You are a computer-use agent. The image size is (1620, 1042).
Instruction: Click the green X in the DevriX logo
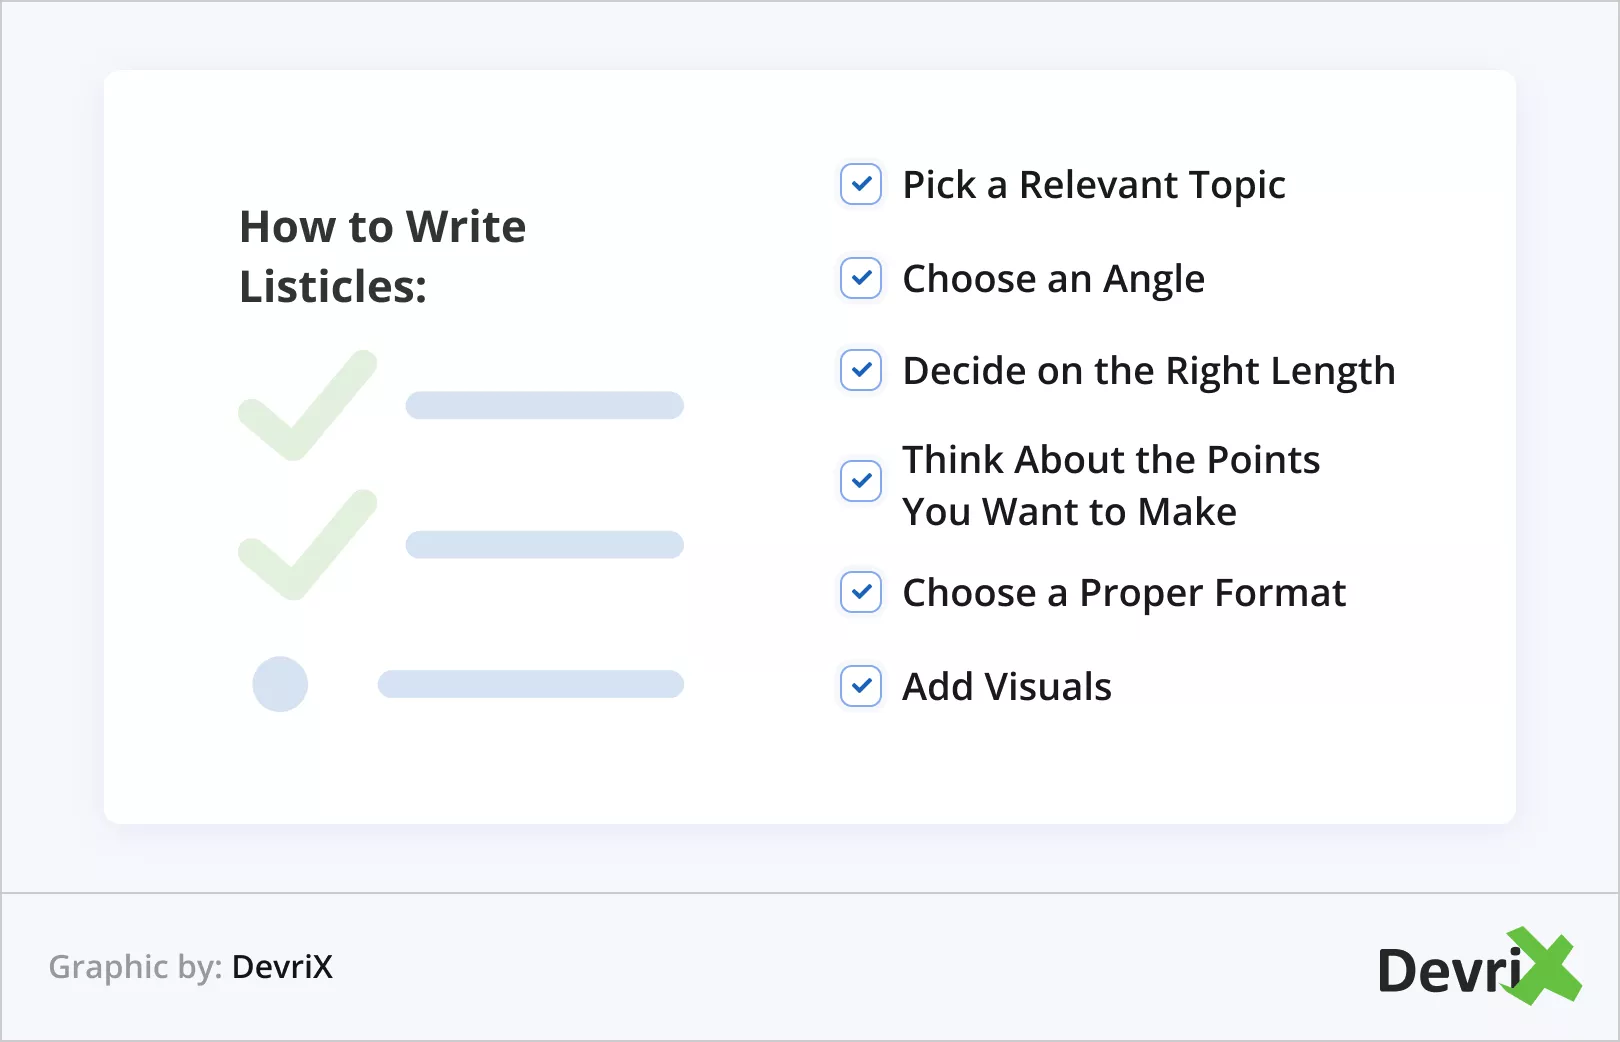pyautogui.click(x=1544, y=966)
